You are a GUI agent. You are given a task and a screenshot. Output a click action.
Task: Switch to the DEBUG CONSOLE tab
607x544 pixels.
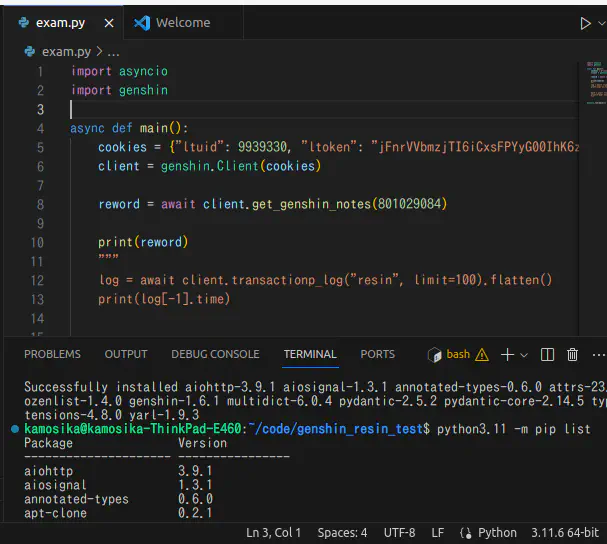[215, 354]
